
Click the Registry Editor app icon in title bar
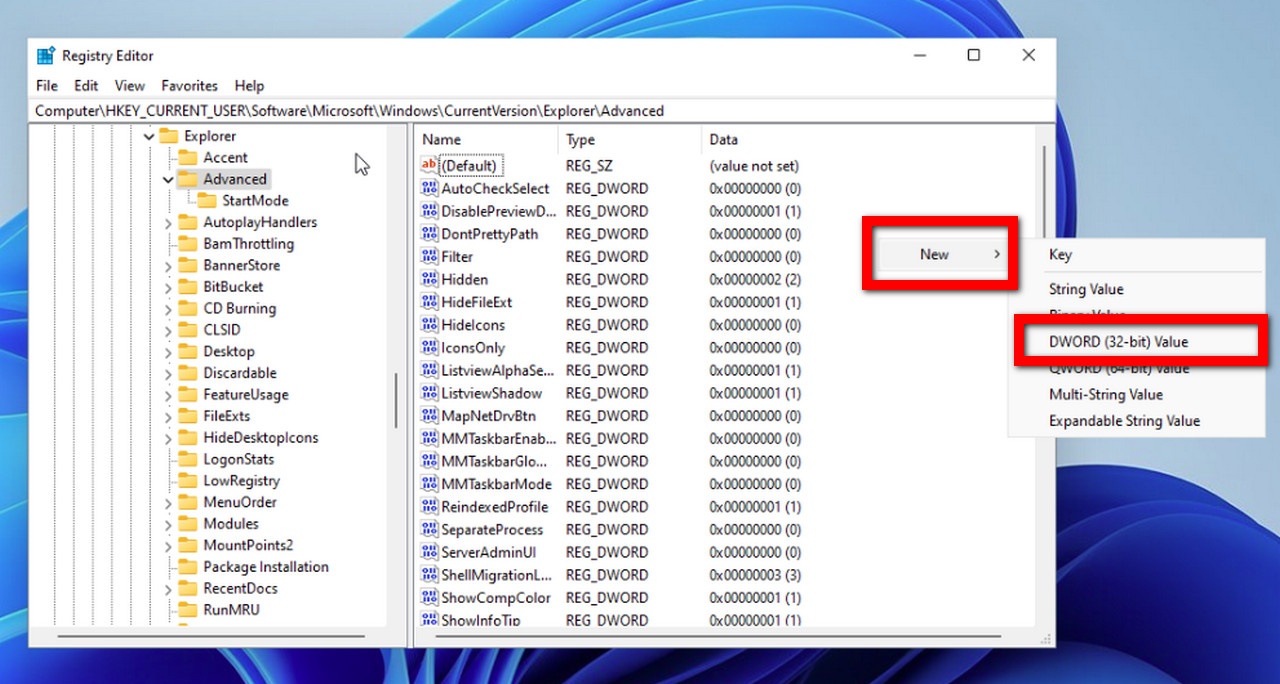click(x=46, y=56)
